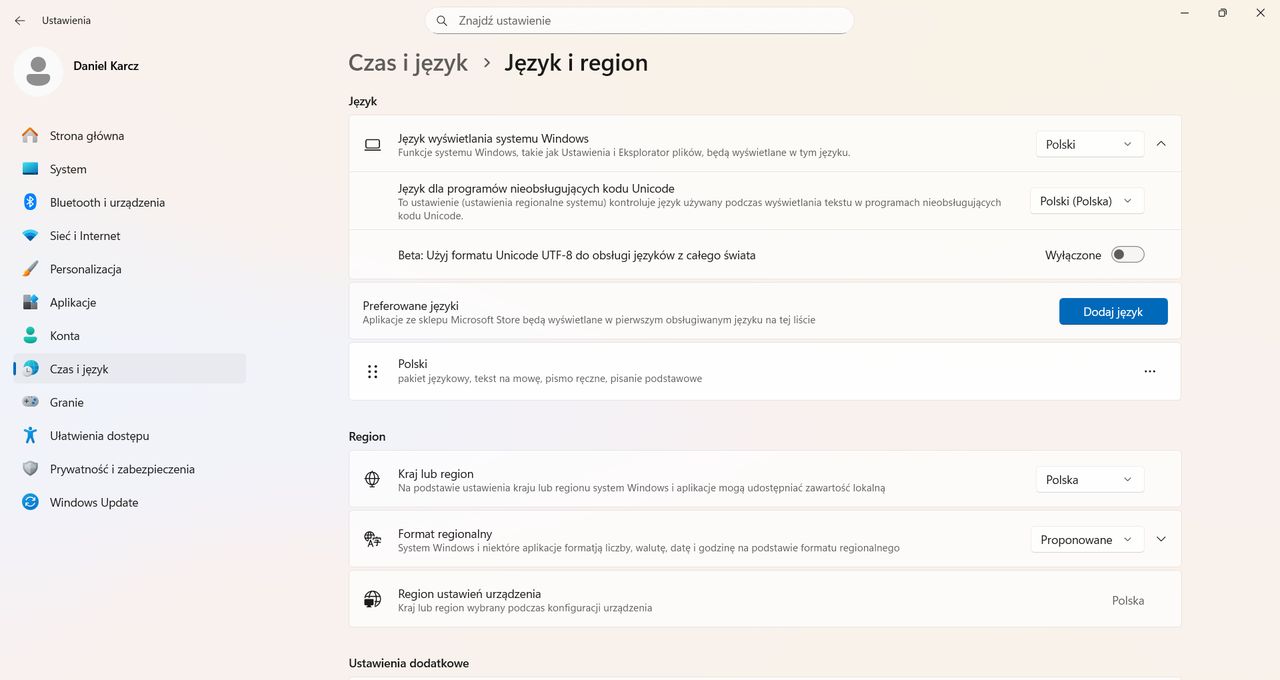
Task: Select the Sieć i Internet sidebar icon
Action: click(x=30, y=235)
